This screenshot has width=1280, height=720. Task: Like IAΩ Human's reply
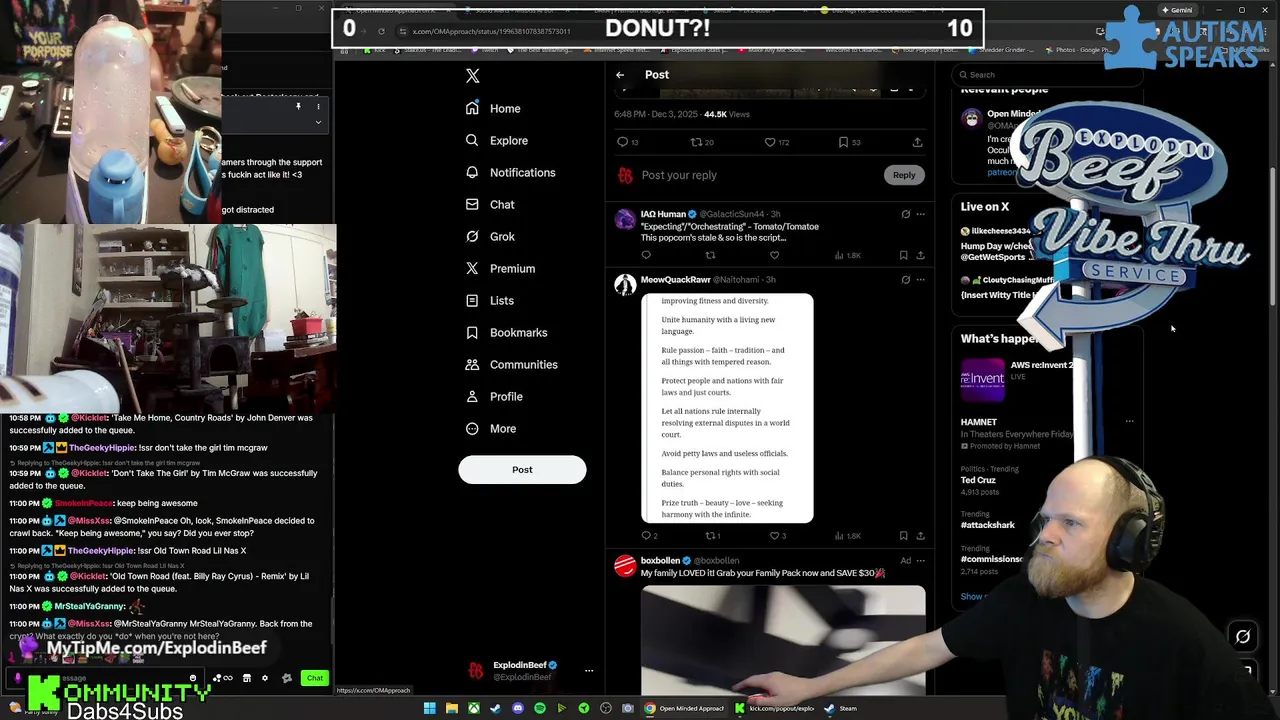[774, 256]
